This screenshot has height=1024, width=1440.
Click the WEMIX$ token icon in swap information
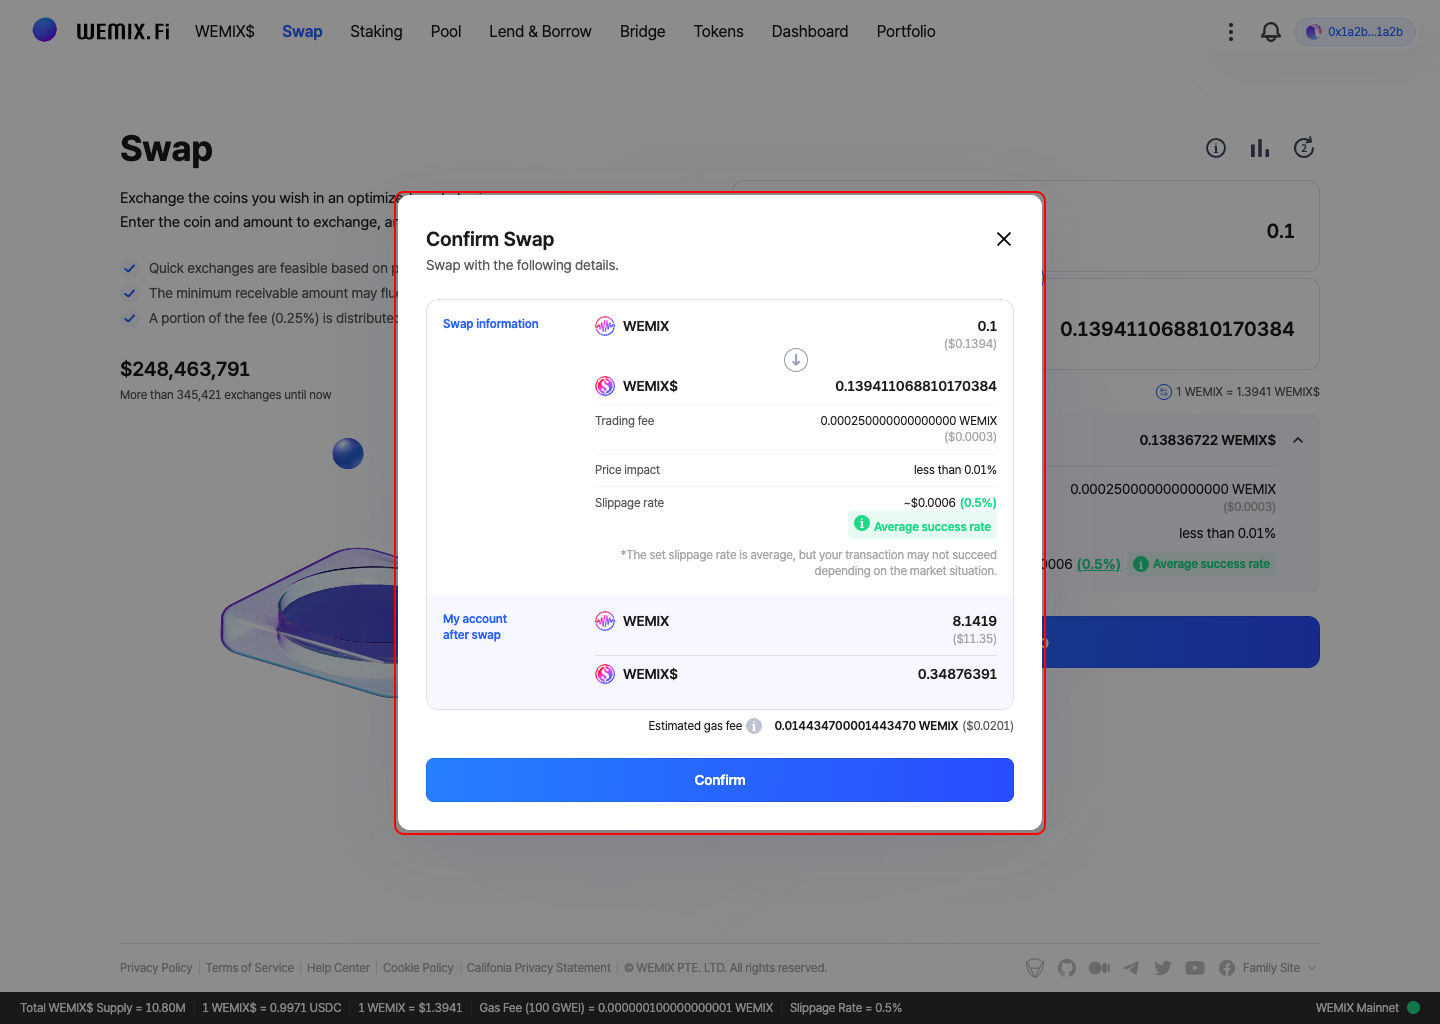pyautogui.click(x=605, y=386)
